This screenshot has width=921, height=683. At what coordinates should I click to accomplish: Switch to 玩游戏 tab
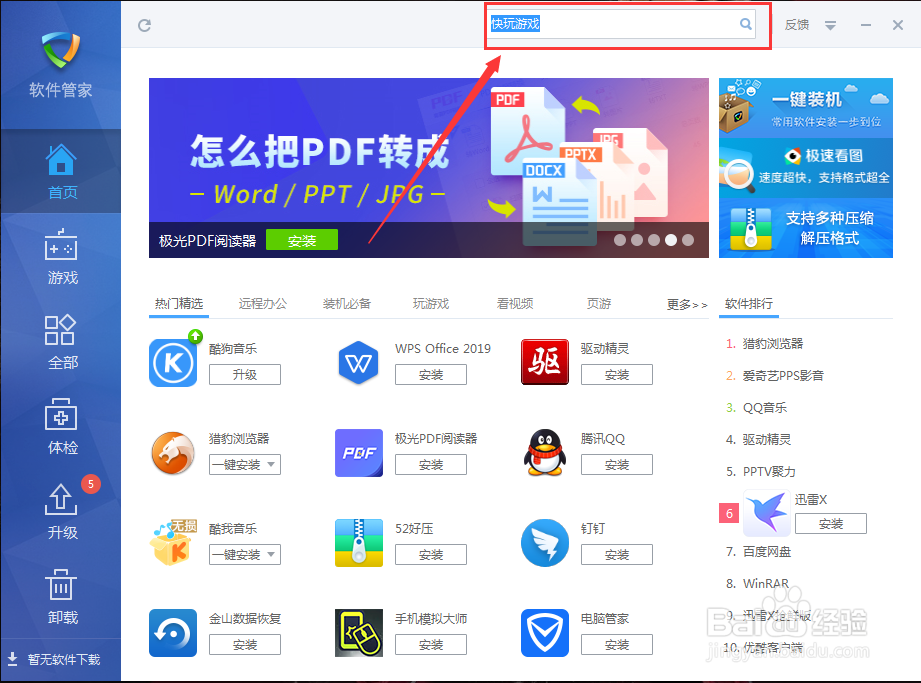coord(431,304)
